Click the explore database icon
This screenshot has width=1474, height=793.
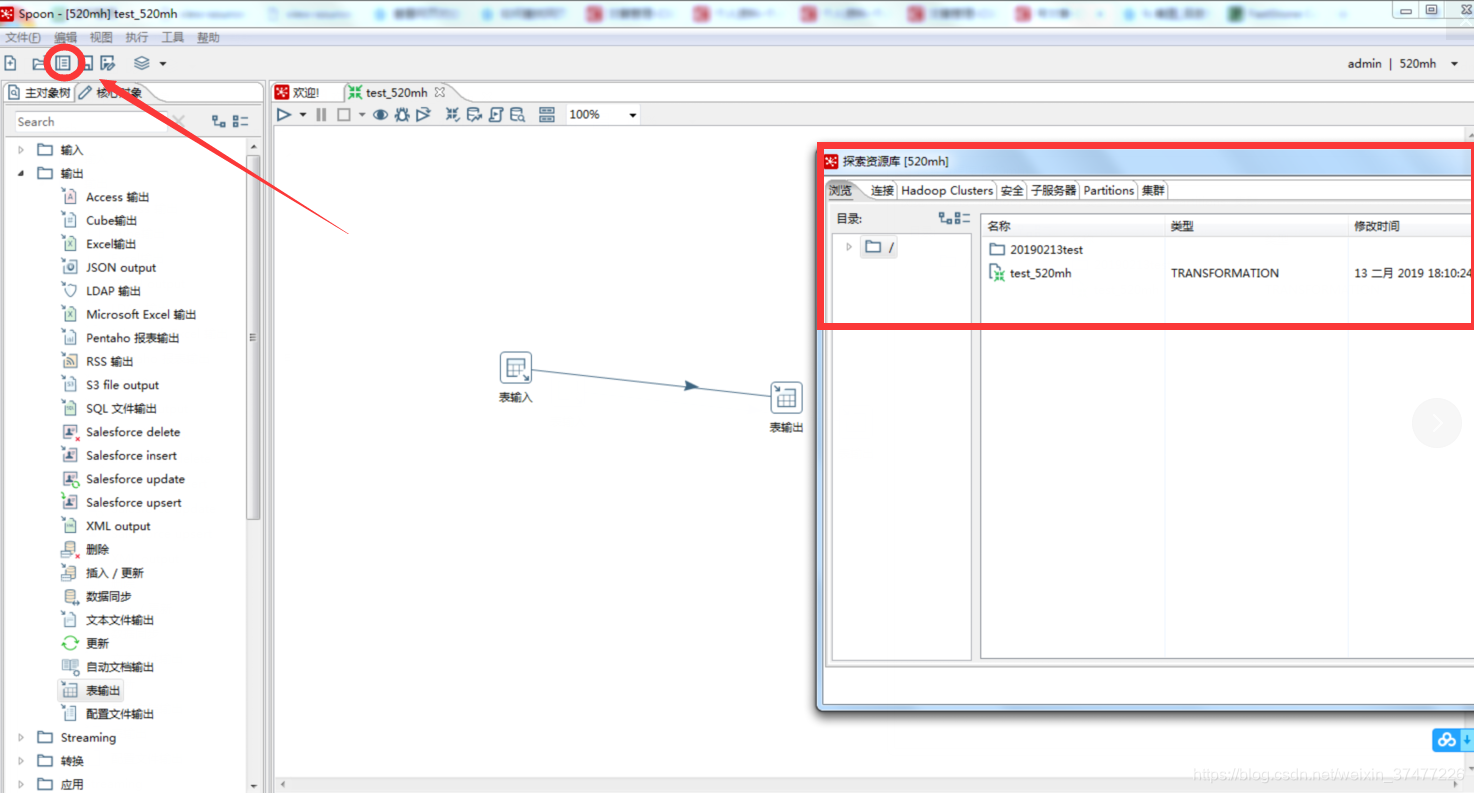click(517, 115)
